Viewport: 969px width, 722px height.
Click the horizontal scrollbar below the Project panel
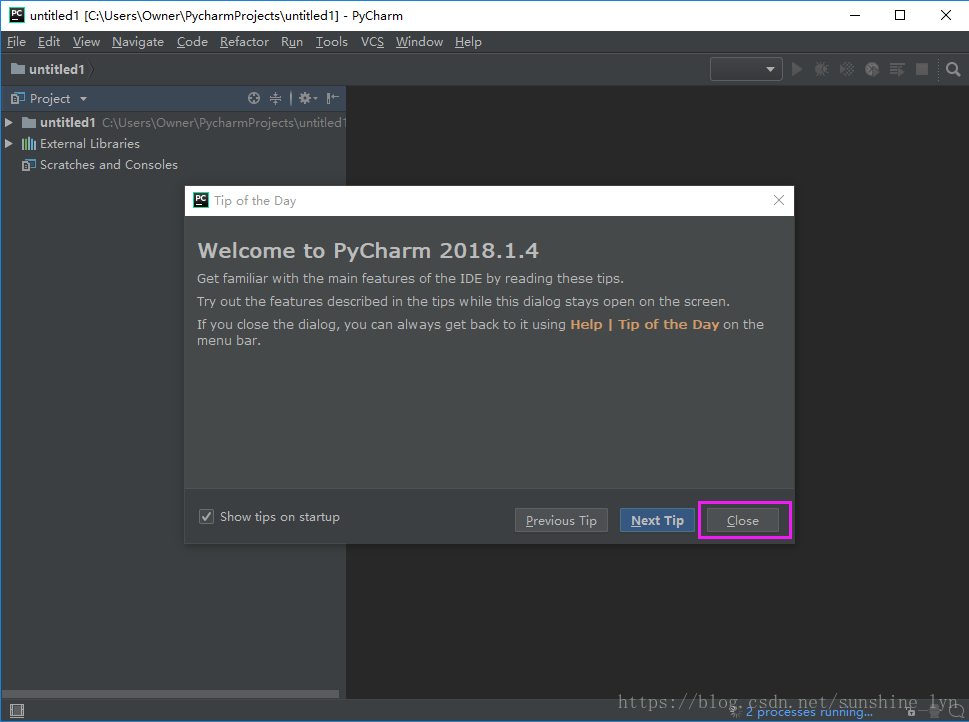170,693
